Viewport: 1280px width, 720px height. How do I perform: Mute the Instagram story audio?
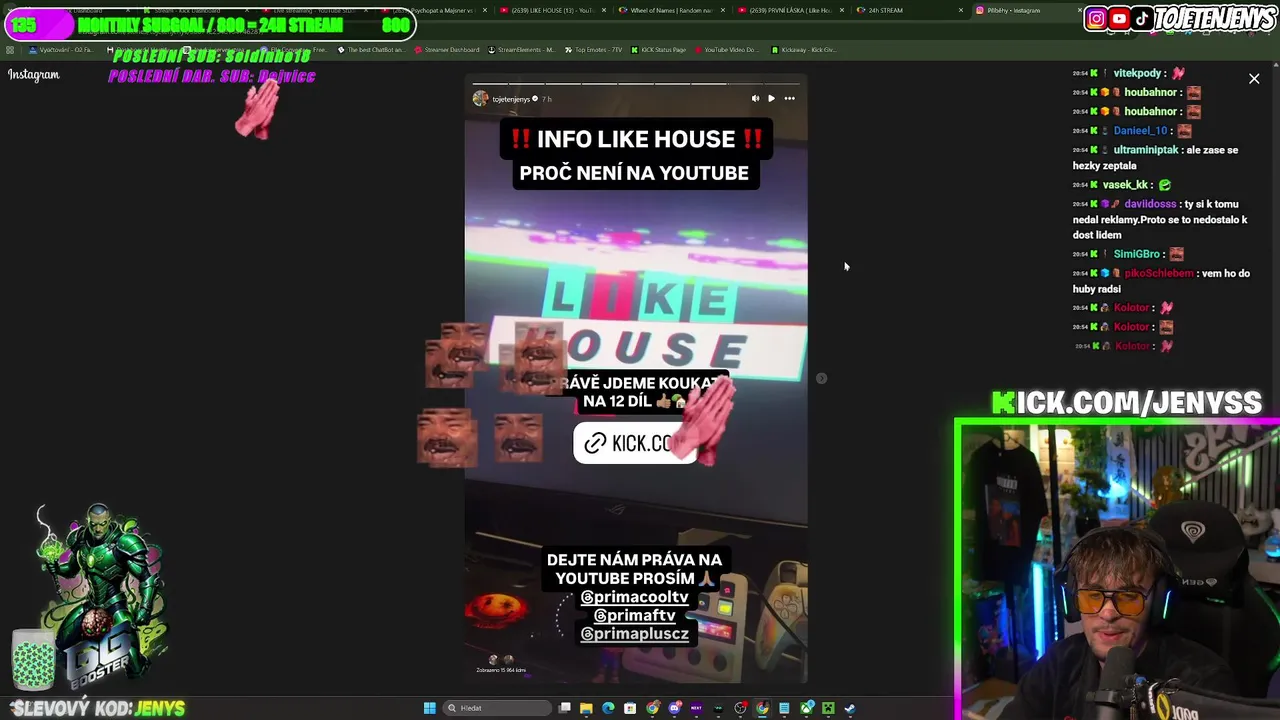[x=755, y=99]
